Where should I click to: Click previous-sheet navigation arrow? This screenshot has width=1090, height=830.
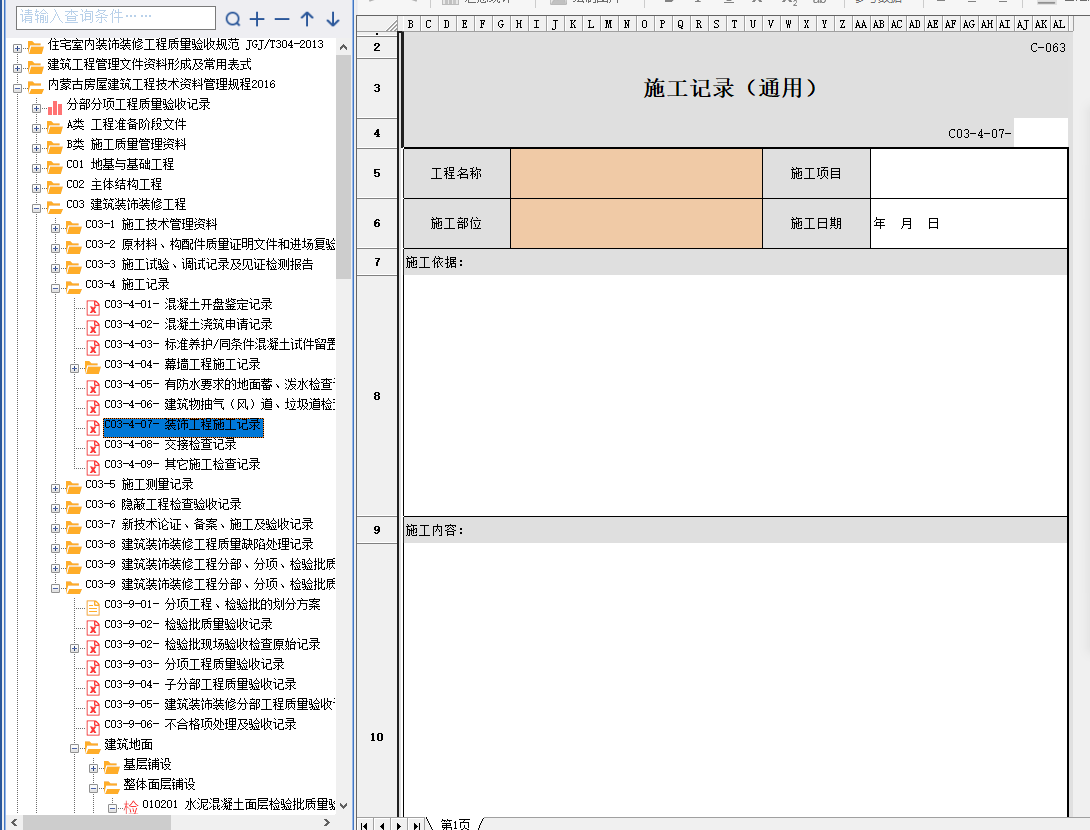pos(382,825)
